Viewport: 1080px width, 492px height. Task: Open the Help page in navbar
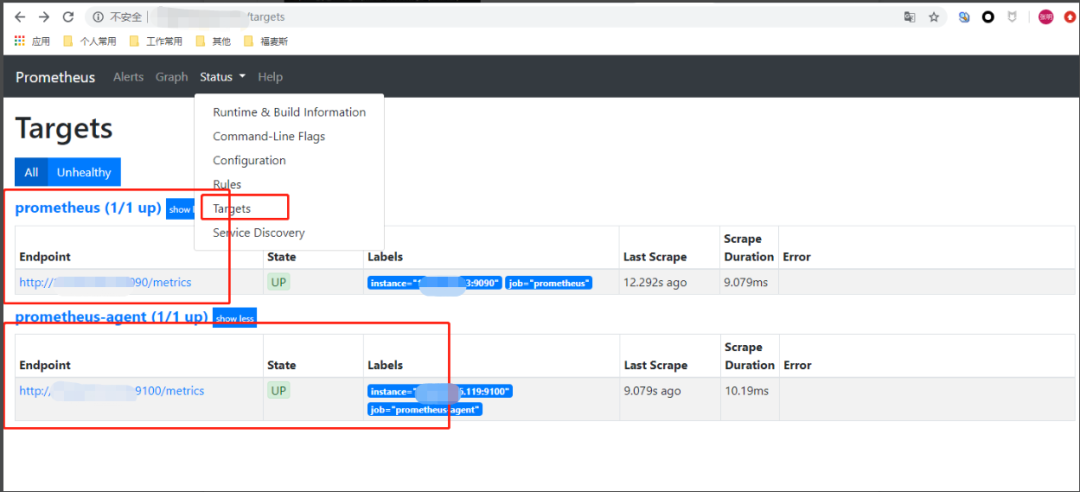click(x=270, y=77)
